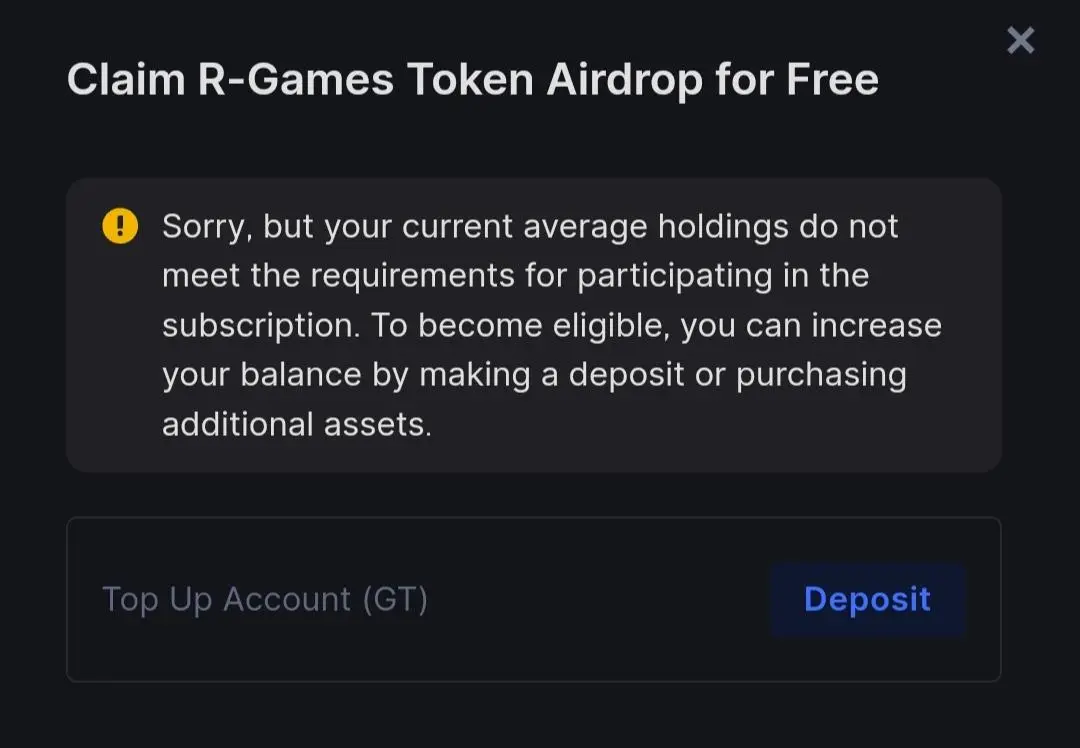The width and height of the screenshot is (1080, 748).
Task: Click the eligibility warning message paragraph
Action: coord(550,325)
